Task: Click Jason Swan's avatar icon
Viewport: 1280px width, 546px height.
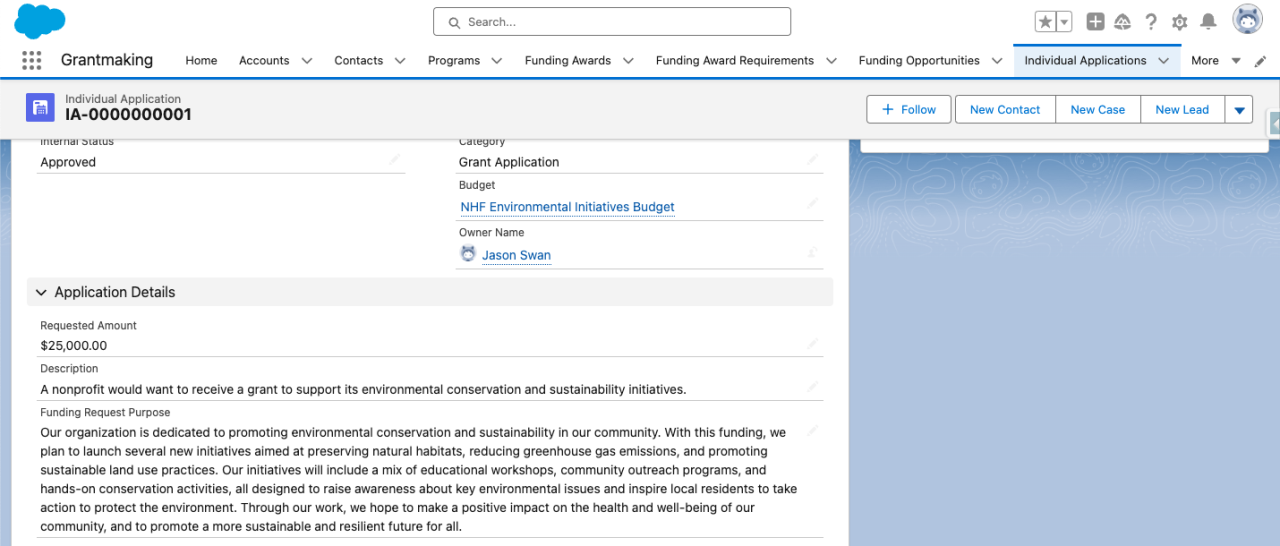Action: pos(468,254)
